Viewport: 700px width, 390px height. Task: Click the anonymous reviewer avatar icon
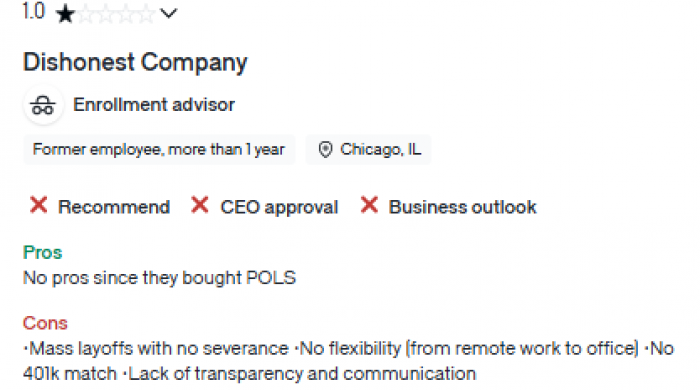click(x=43, y=105)
